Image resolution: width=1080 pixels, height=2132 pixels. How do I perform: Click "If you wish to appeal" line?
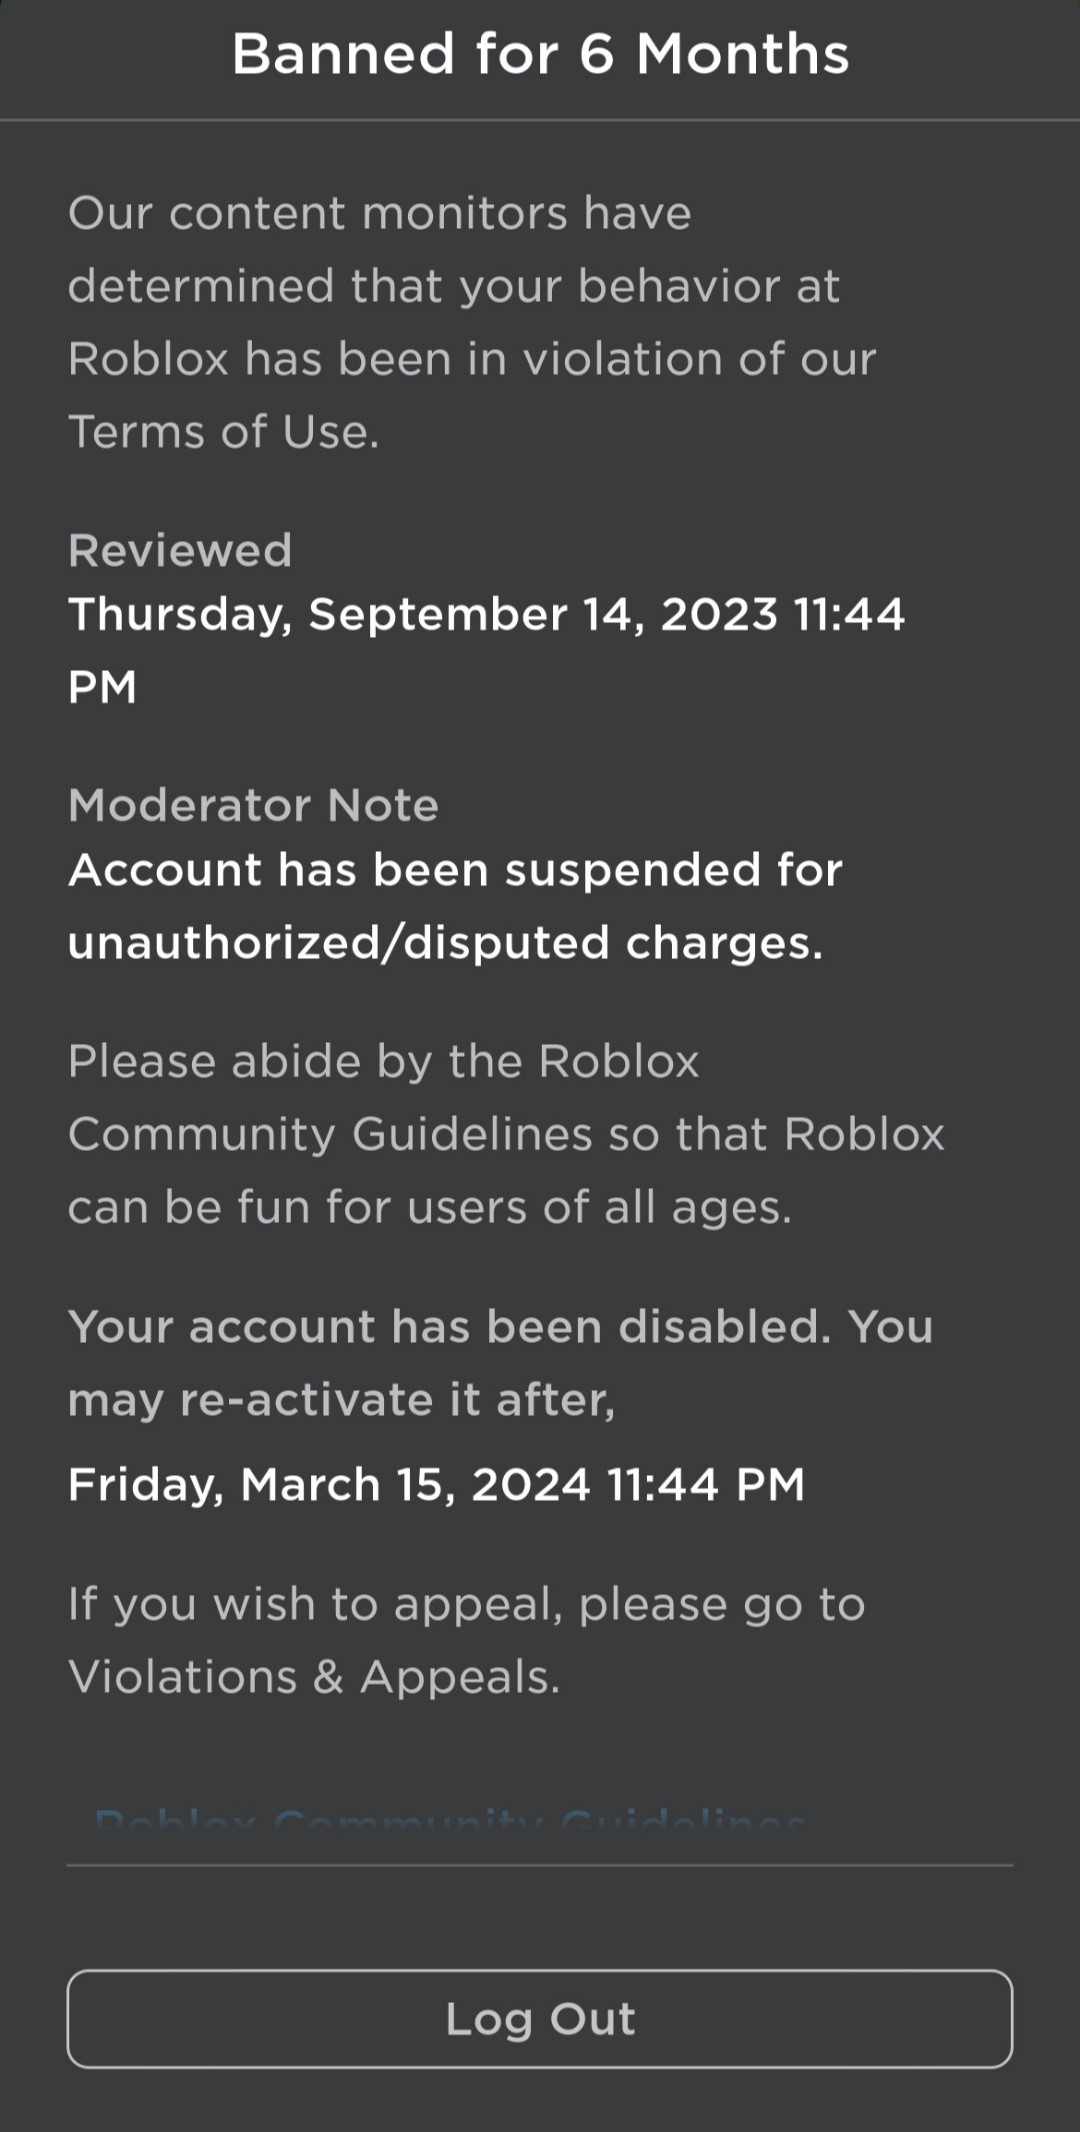point(466,1604)
